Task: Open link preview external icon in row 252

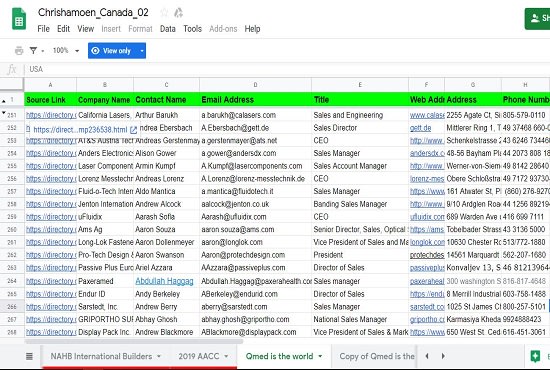Action: pos(133,130)
